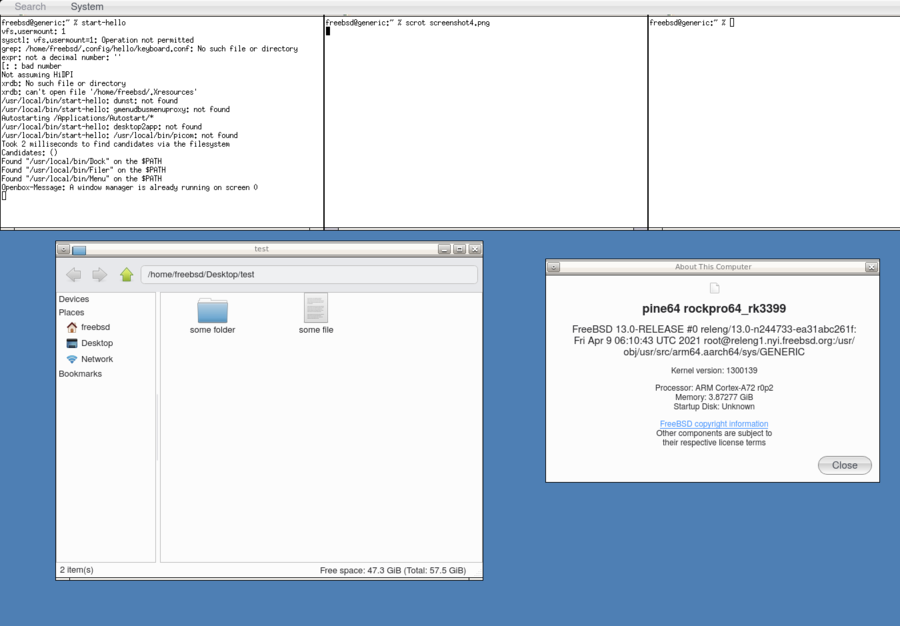The image size is (900, 626).
Task: Open About This Computer window menu button
Action: coord(554,267)
